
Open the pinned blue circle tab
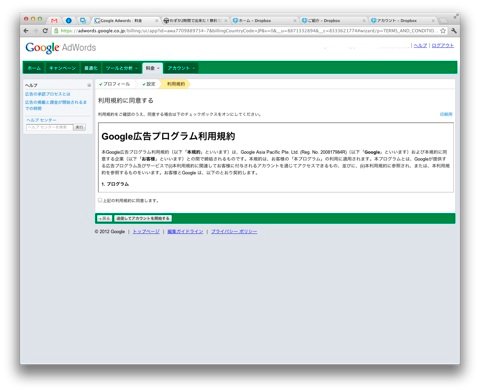pyautogui.click(x=68, y=21)
